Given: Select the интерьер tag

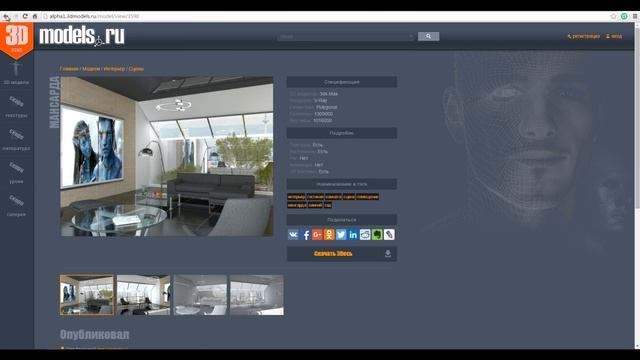Looking at the screenshot, I should [x=296, y=197].
